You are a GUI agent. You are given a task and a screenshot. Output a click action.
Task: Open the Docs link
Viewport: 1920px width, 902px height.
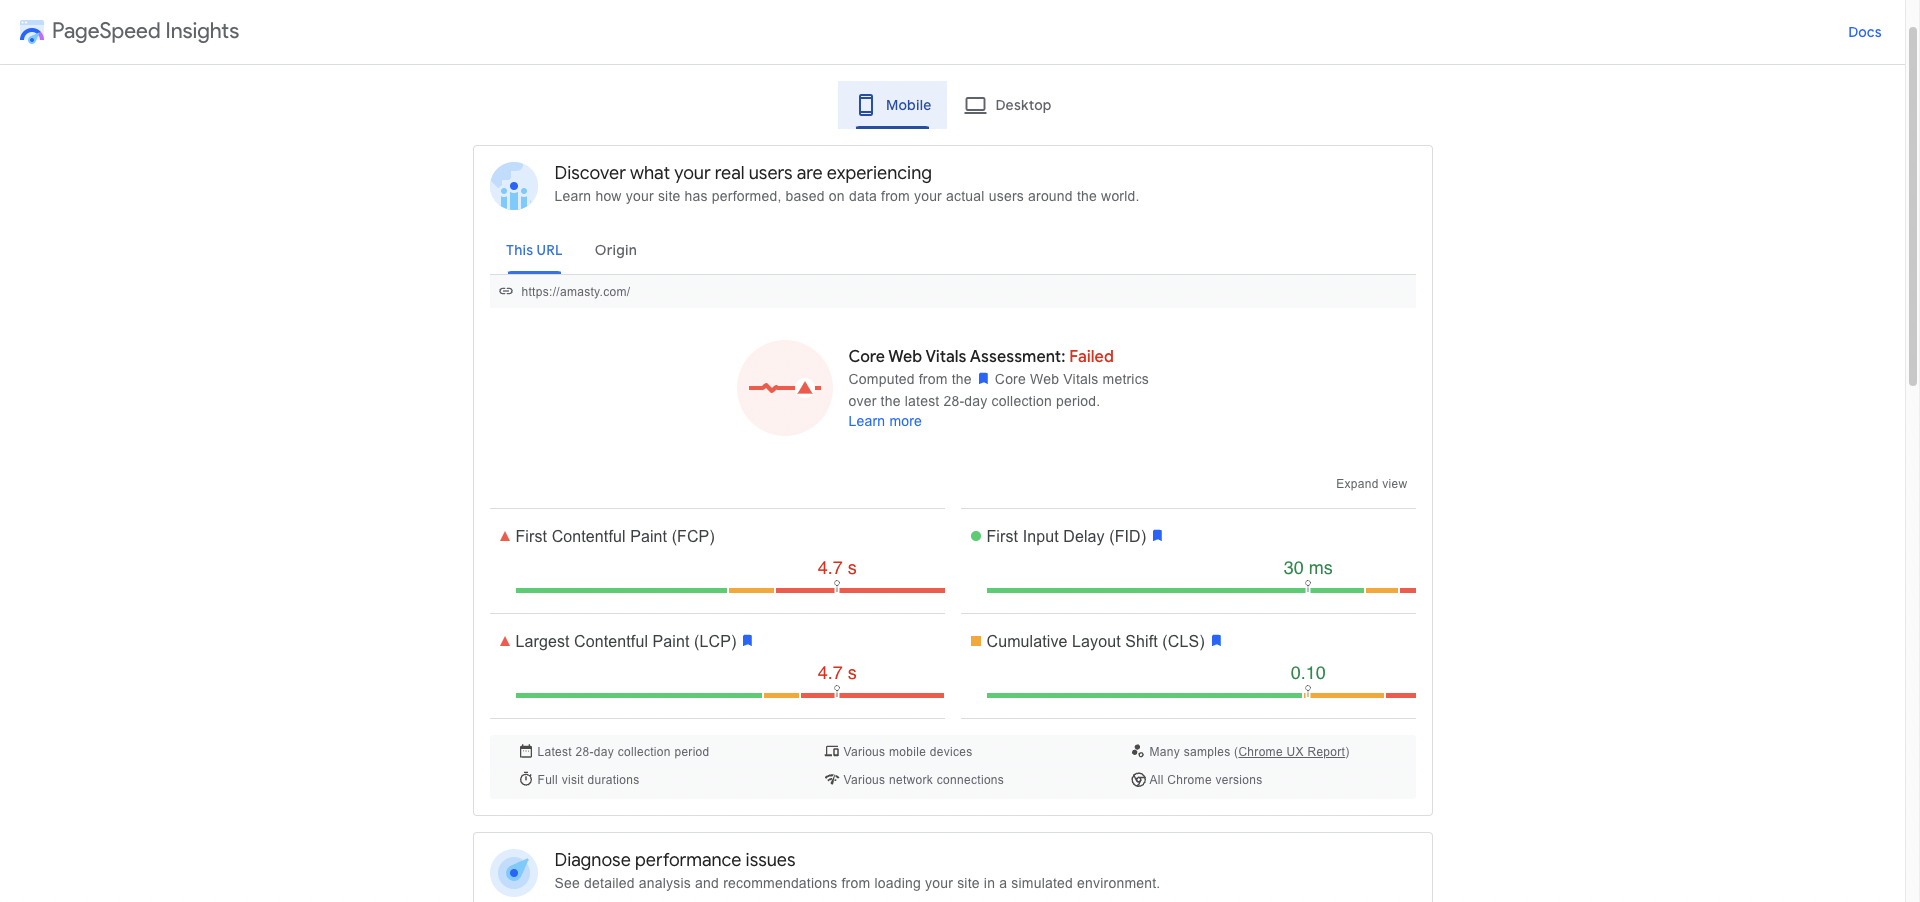(x=1864, y=32)
